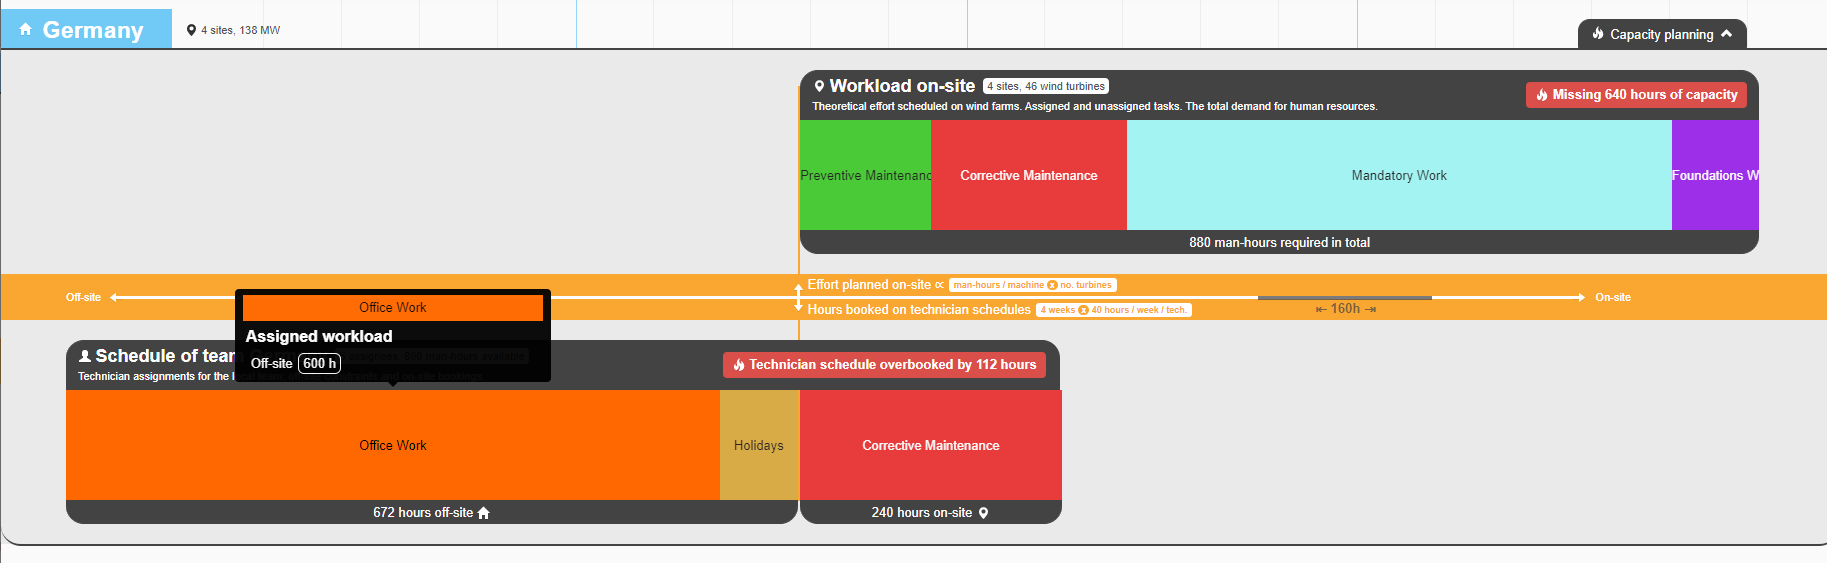The height and width of the screenshot is (563, 1827).
Task: Click the person icon beside Schedule of team
Action: tap(85, 356)
